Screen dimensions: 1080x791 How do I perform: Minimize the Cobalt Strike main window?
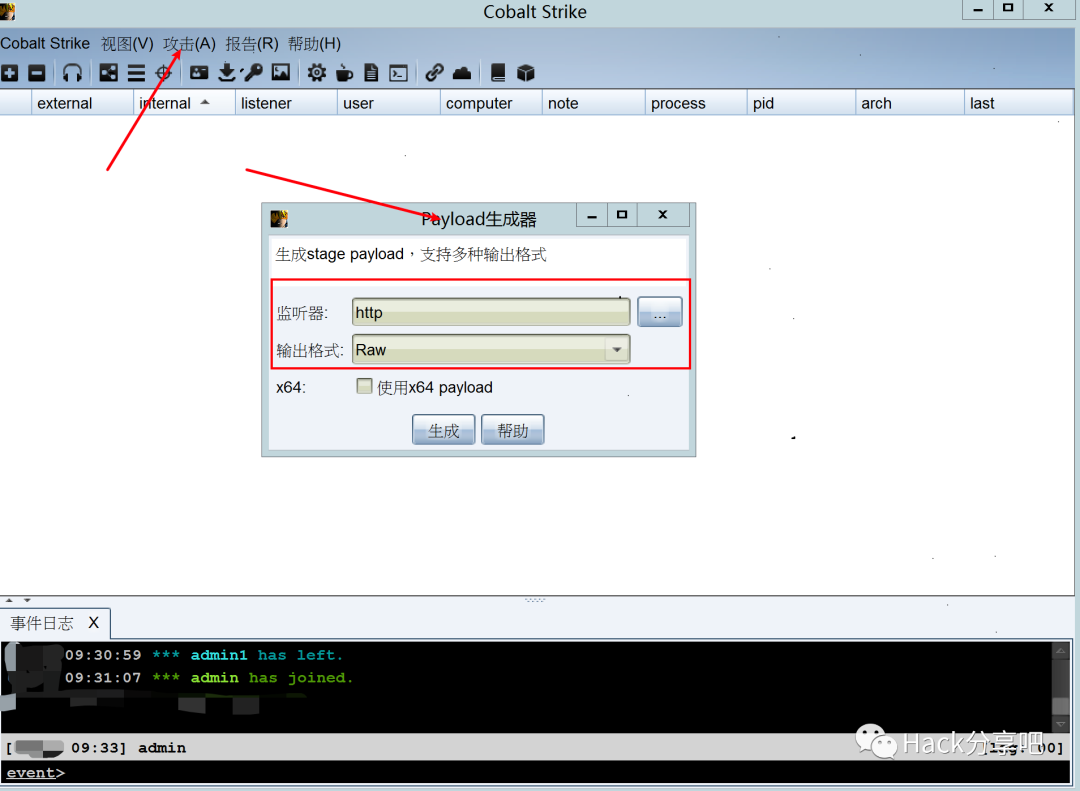click(x=977, y=9)
